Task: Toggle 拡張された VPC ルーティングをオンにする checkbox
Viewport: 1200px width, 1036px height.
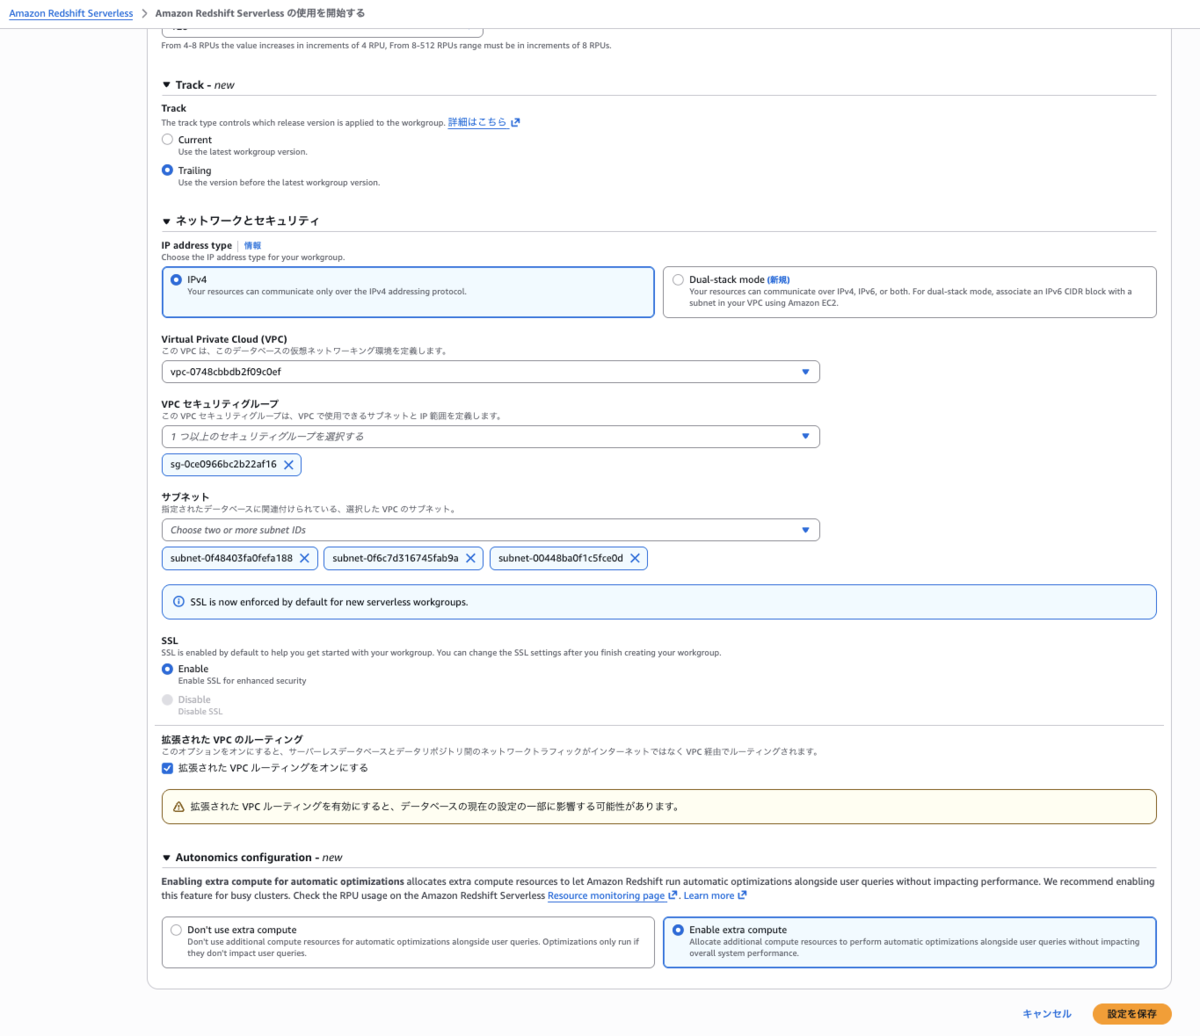Action: tap(167, 768)
